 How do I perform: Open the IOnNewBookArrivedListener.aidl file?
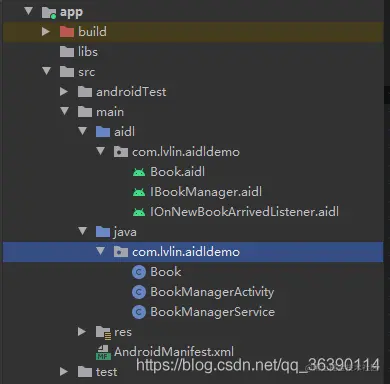[244, 212]
